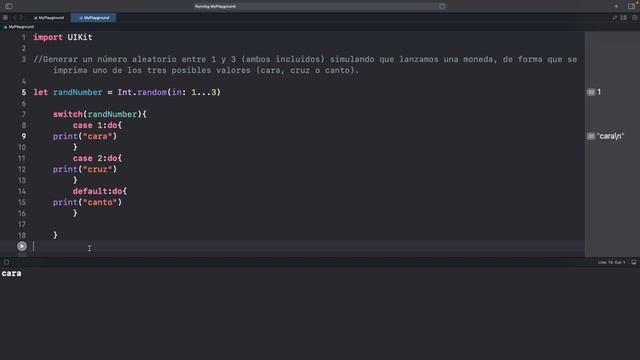640x360 pixels.
Task: Click line number 5 in the gutter
Action: click(x=24, y=92)
